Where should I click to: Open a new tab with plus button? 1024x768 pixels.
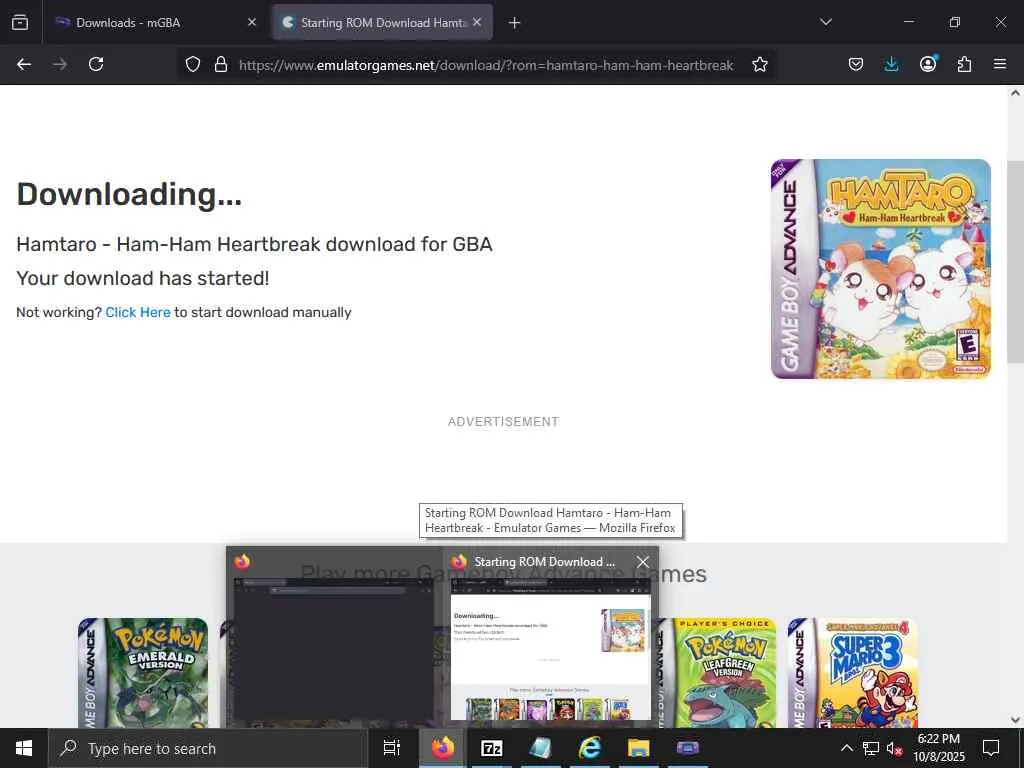(515, 23)
